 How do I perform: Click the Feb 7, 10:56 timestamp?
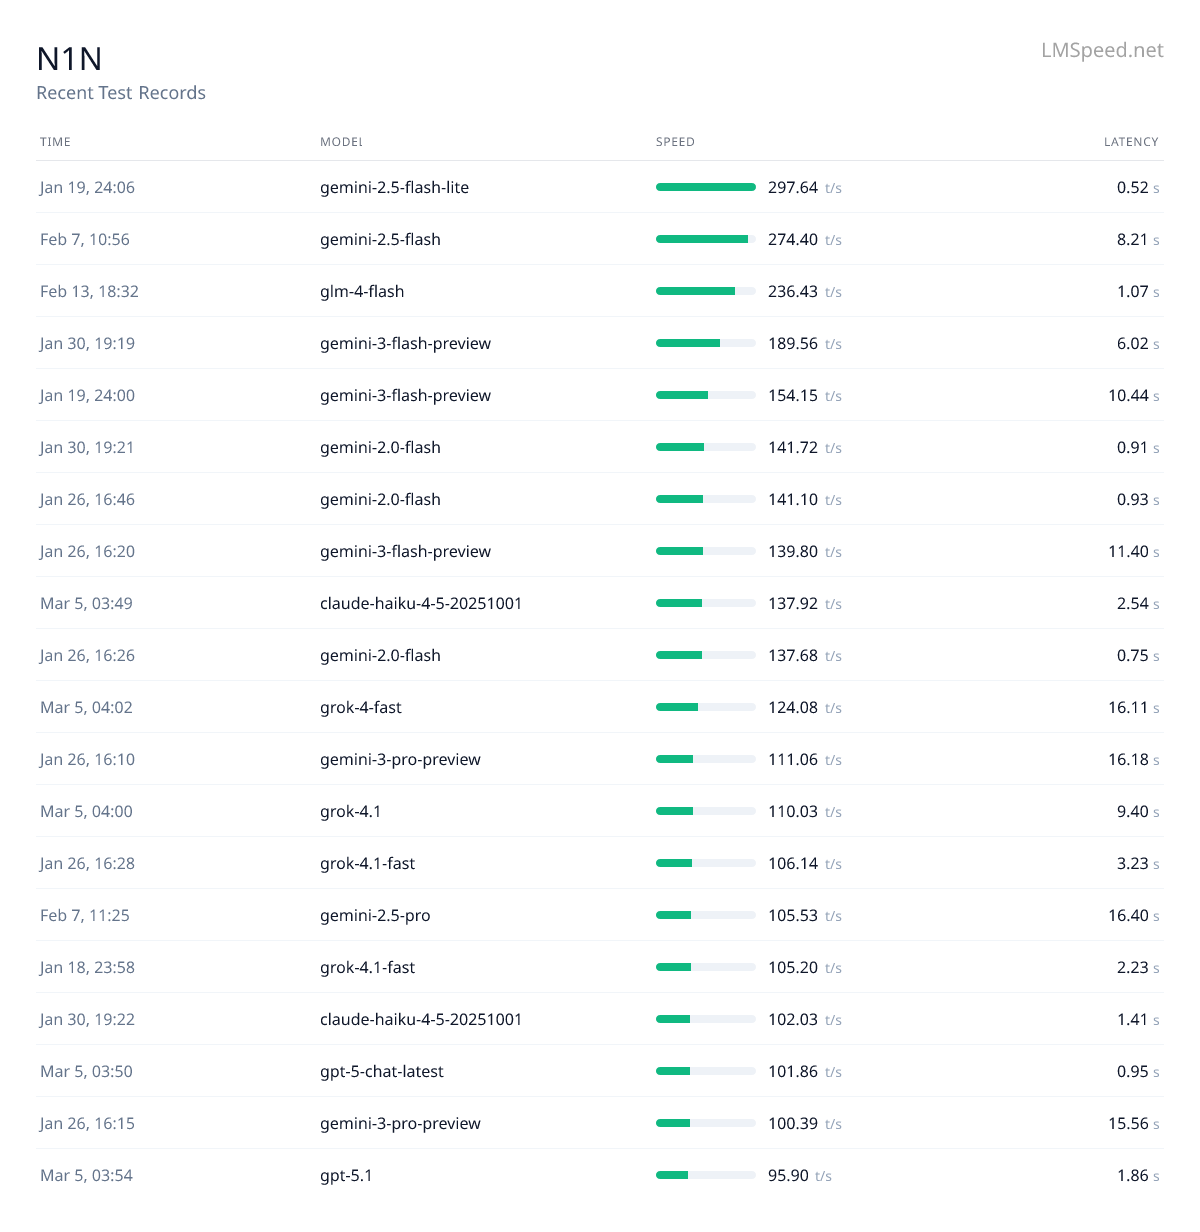pos(85,239)
